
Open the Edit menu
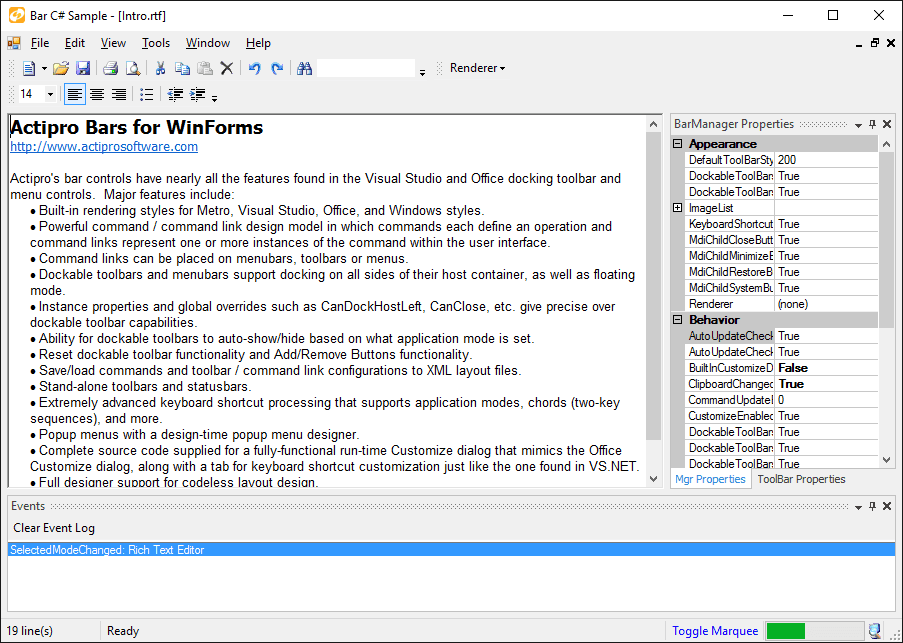(x=75, y=43)
